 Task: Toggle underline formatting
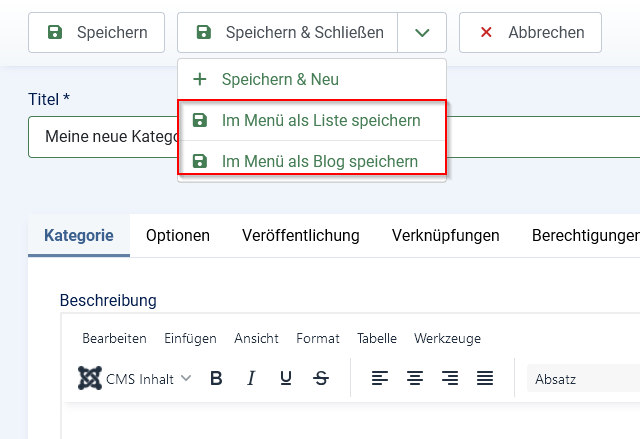[286, 379]
